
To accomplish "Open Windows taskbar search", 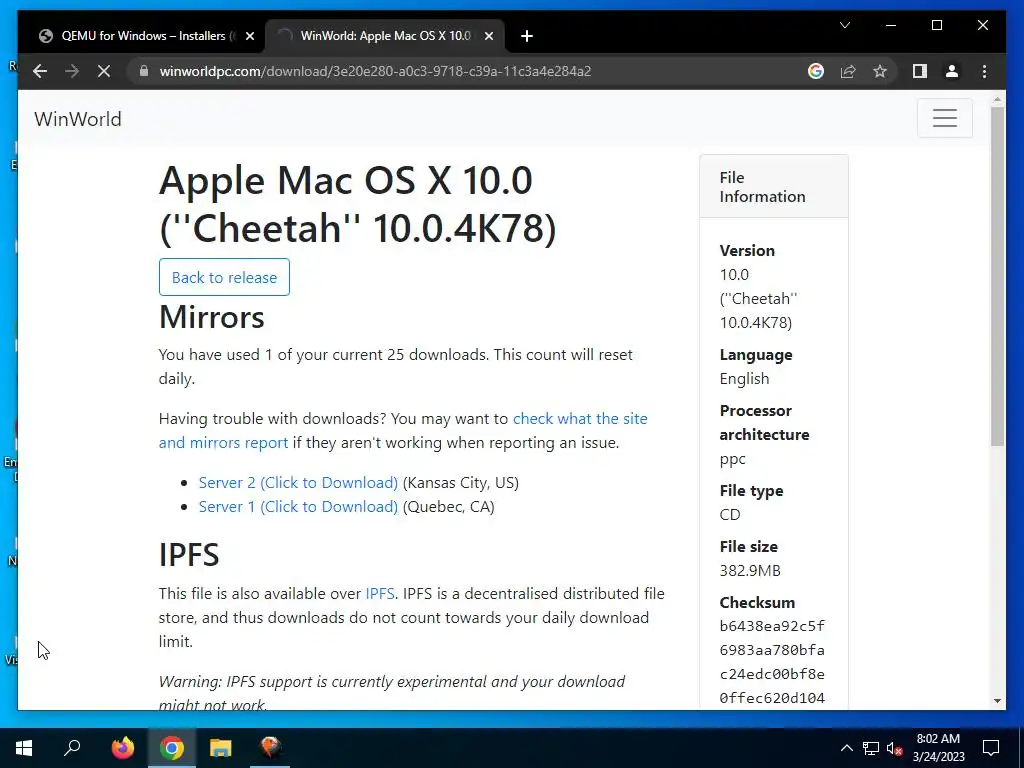I will 72,748.
